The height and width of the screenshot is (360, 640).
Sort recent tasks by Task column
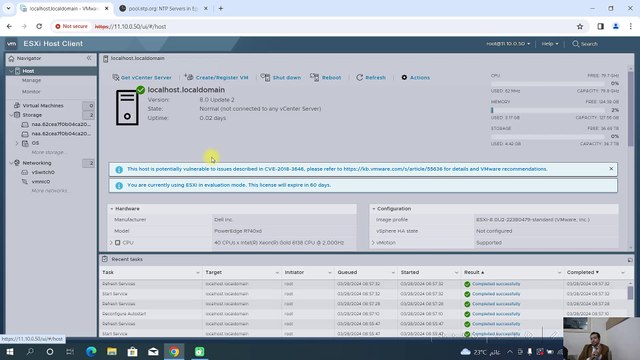(108, 272)
